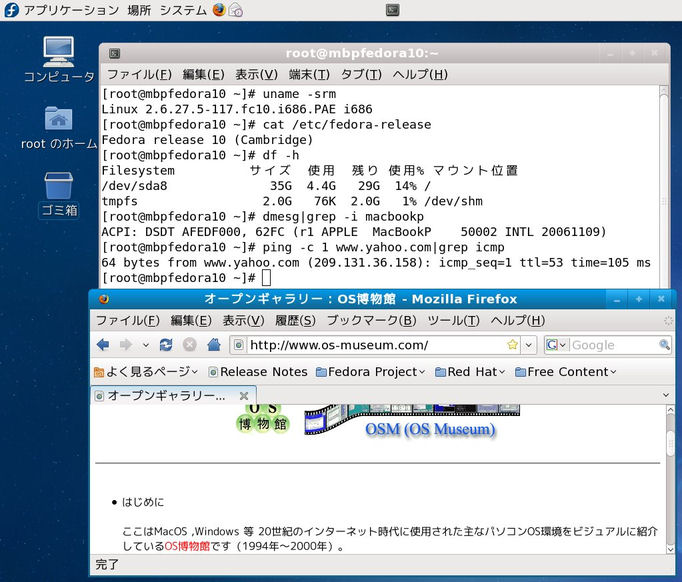Click the OS博物館 green logo image

point(263,418)
